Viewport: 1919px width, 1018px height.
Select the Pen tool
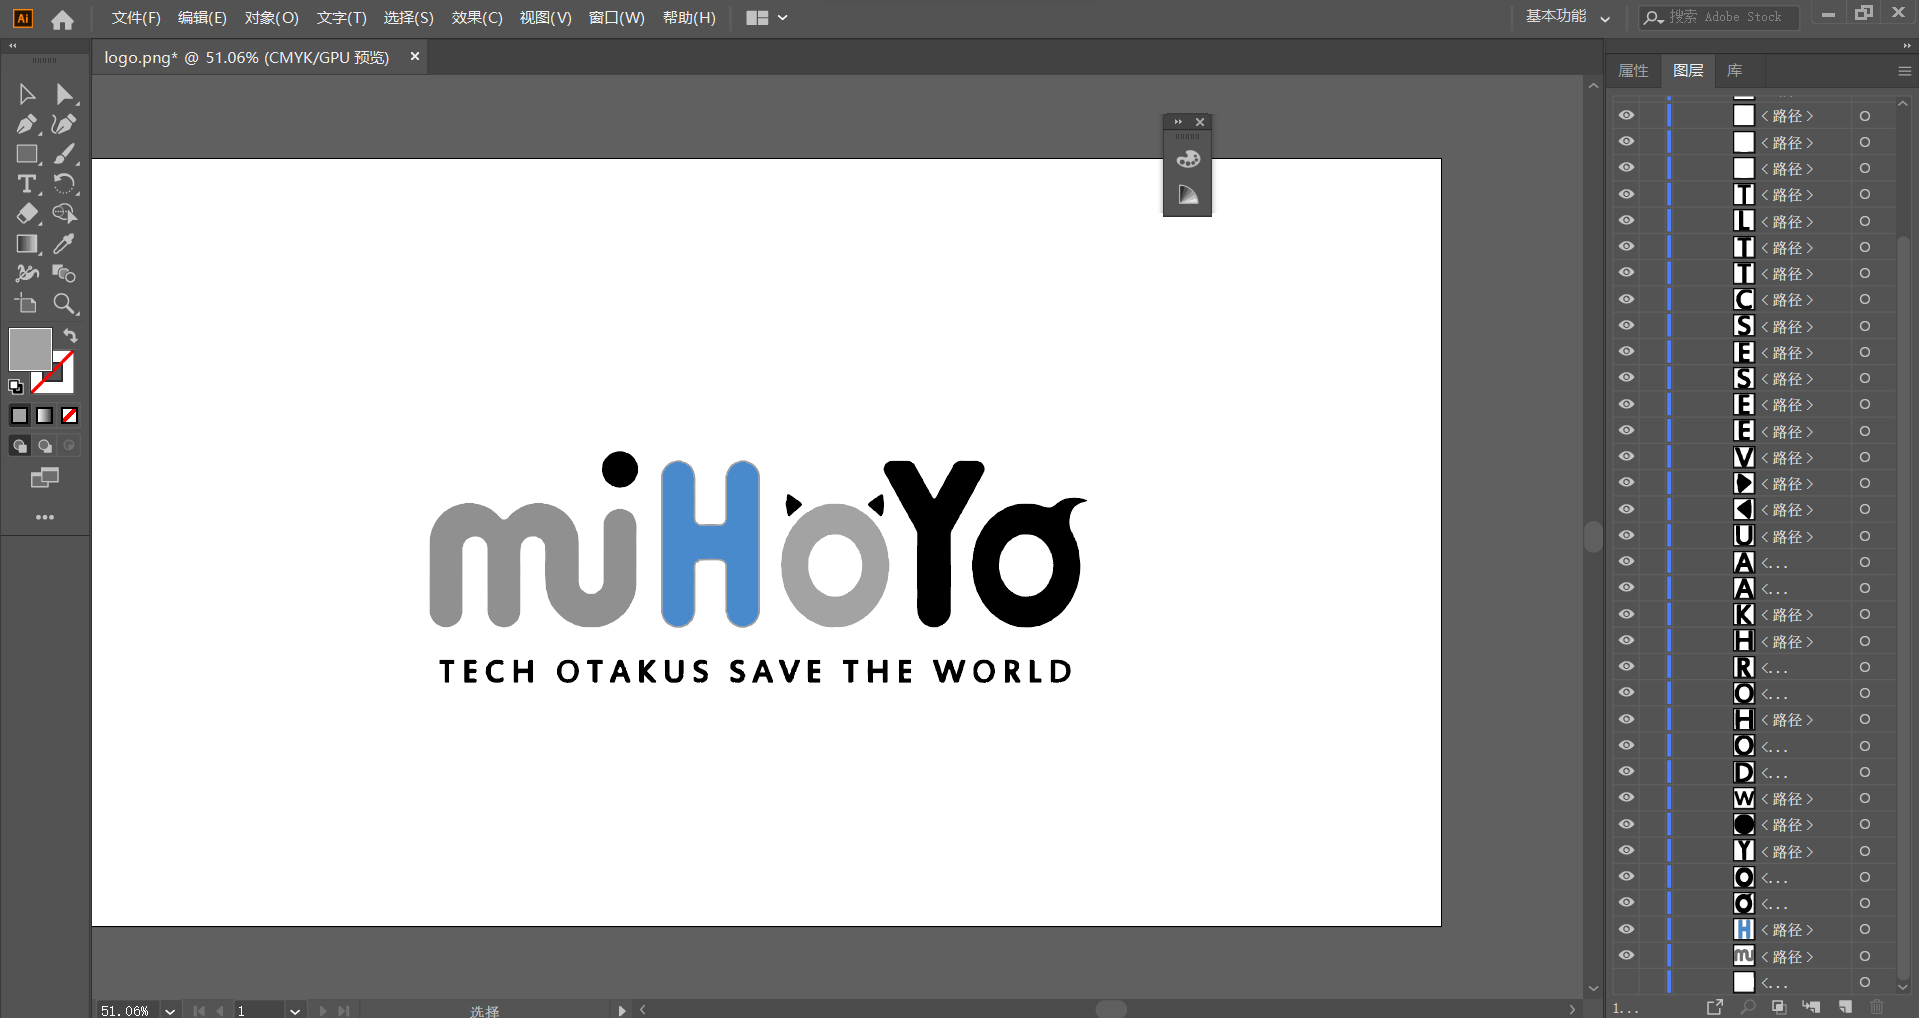click(x=27, y=124)
